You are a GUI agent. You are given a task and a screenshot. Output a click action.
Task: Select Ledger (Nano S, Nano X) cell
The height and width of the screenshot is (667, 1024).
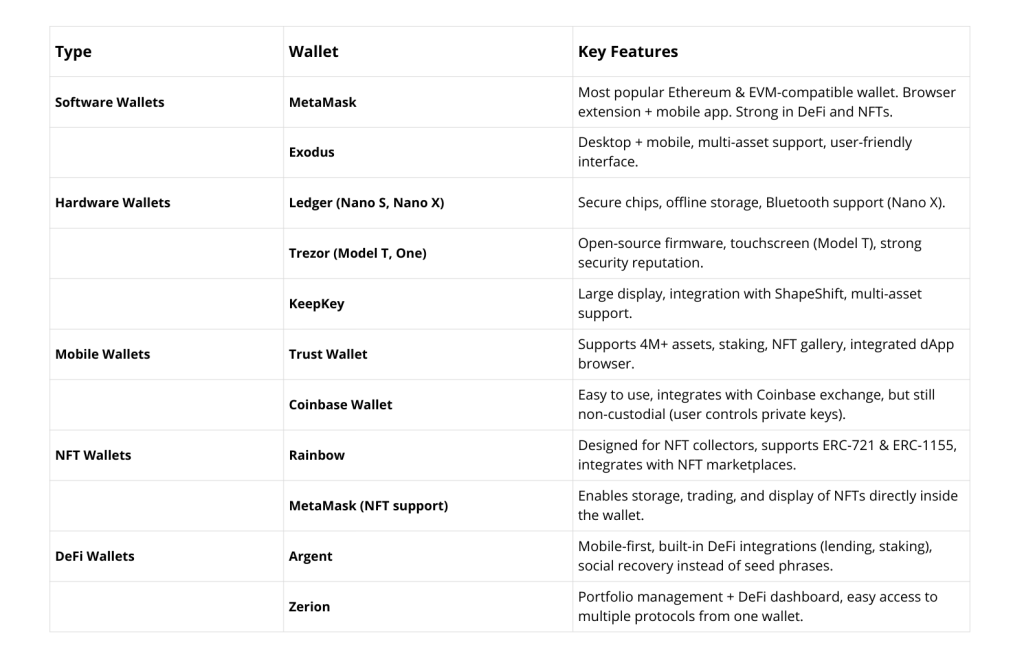(x=366, y=203)
